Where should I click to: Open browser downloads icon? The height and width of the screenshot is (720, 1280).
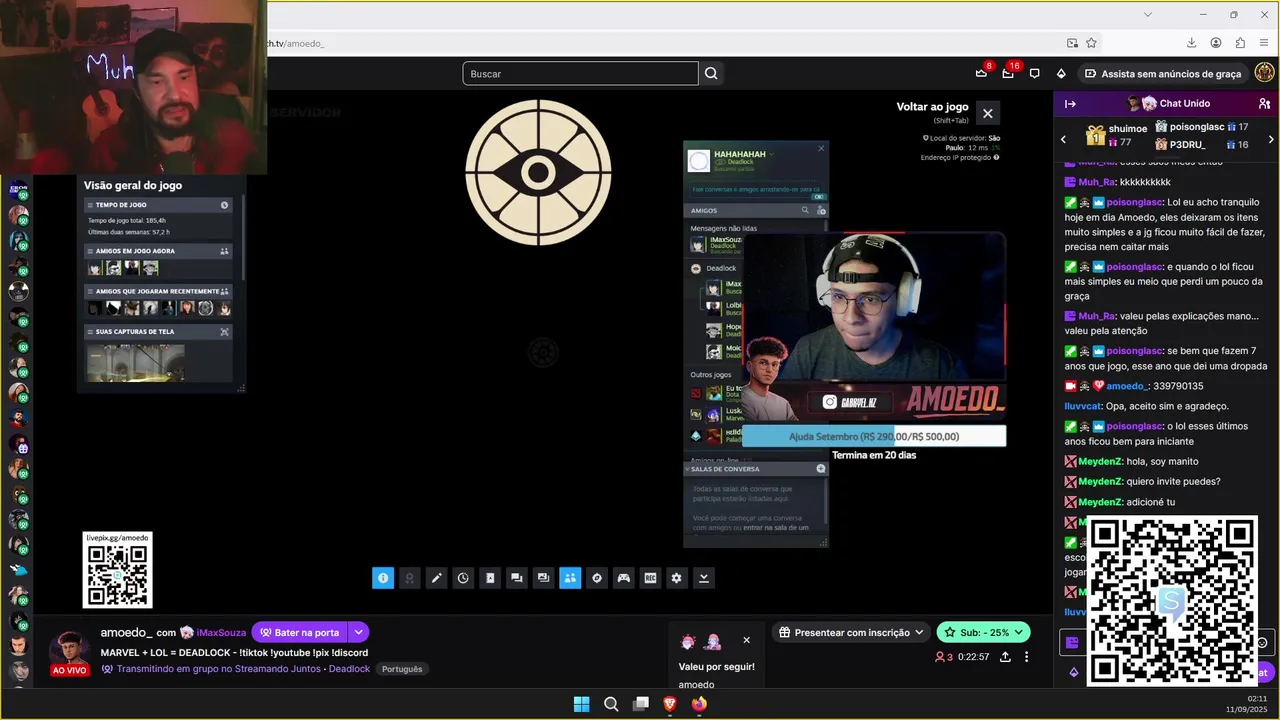[1191, 43]
